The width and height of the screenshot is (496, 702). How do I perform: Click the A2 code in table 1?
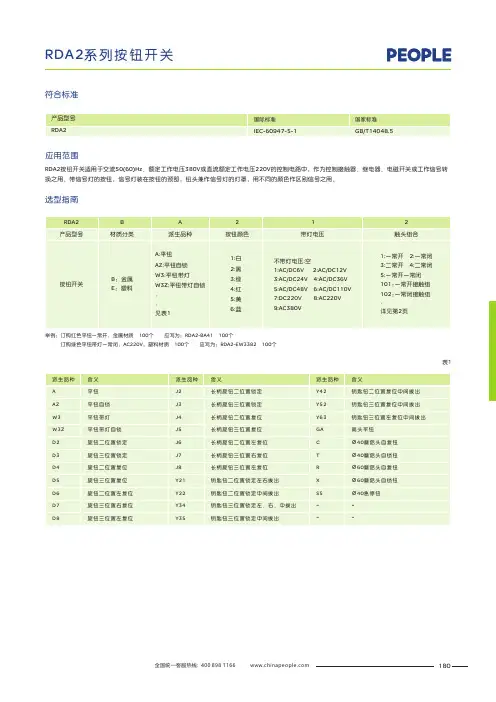[x=56, y=404]
